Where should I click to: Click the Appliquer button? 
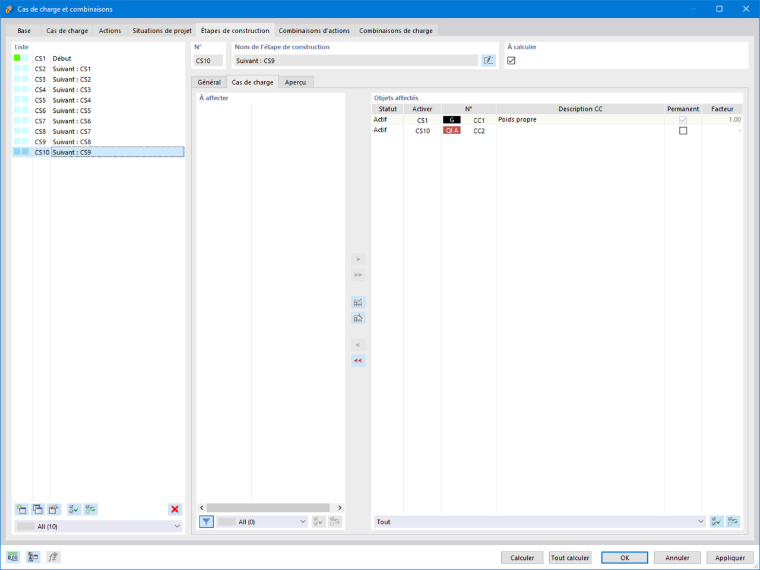[x=730, y=558]
